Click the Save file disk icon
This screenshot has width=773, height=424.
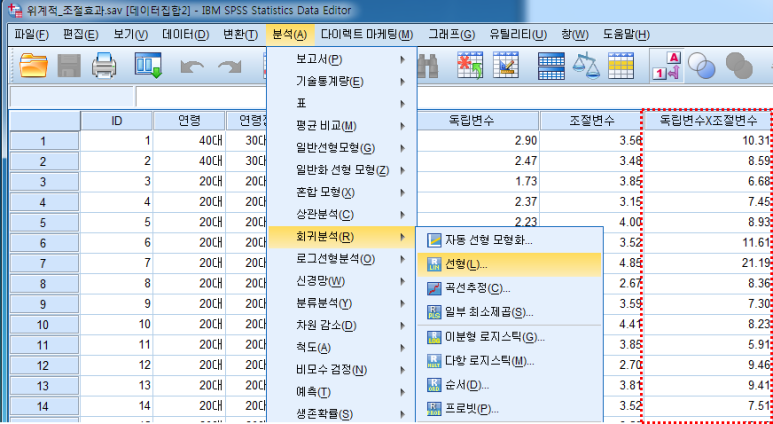click(70, 66)
